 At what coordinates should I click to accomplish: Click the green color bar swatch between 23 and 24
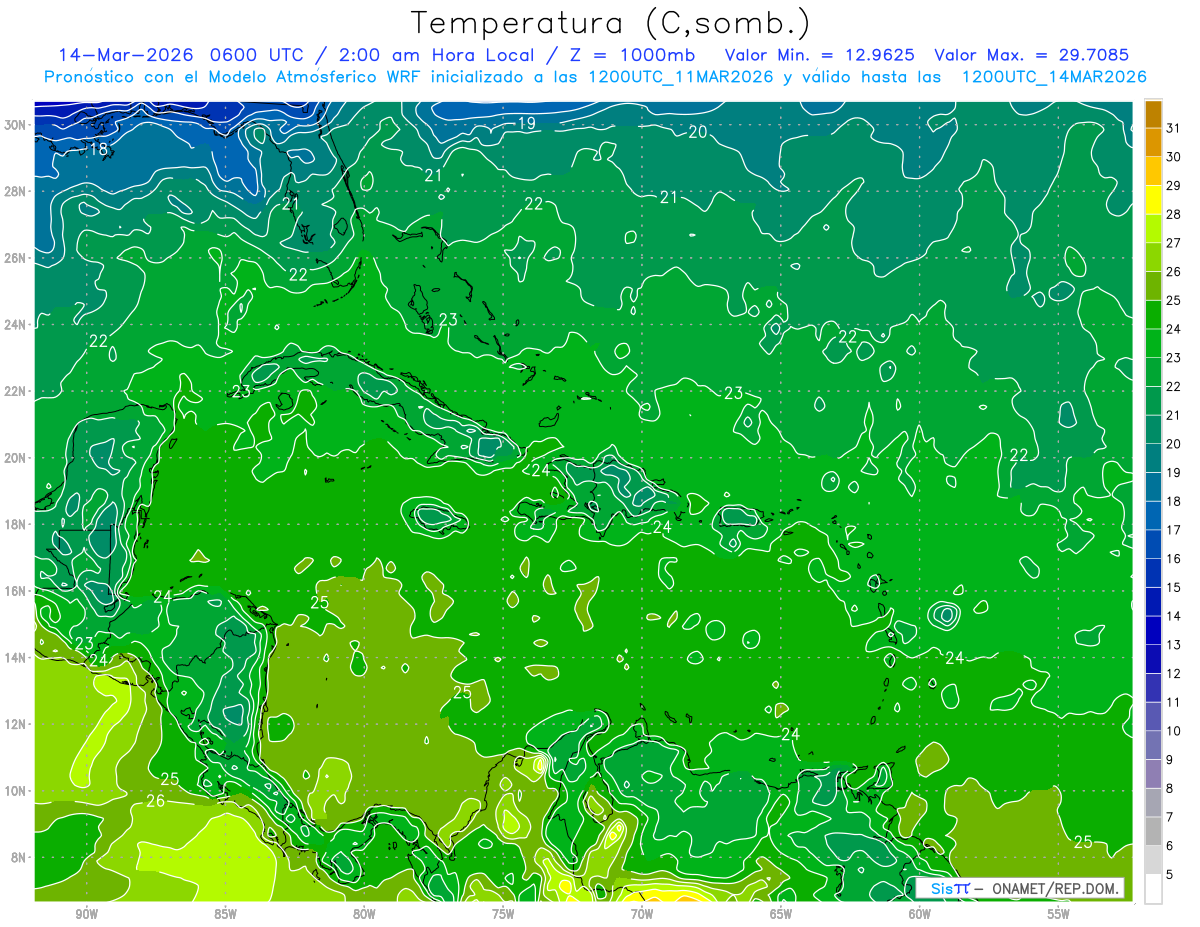click(1153, 344)
